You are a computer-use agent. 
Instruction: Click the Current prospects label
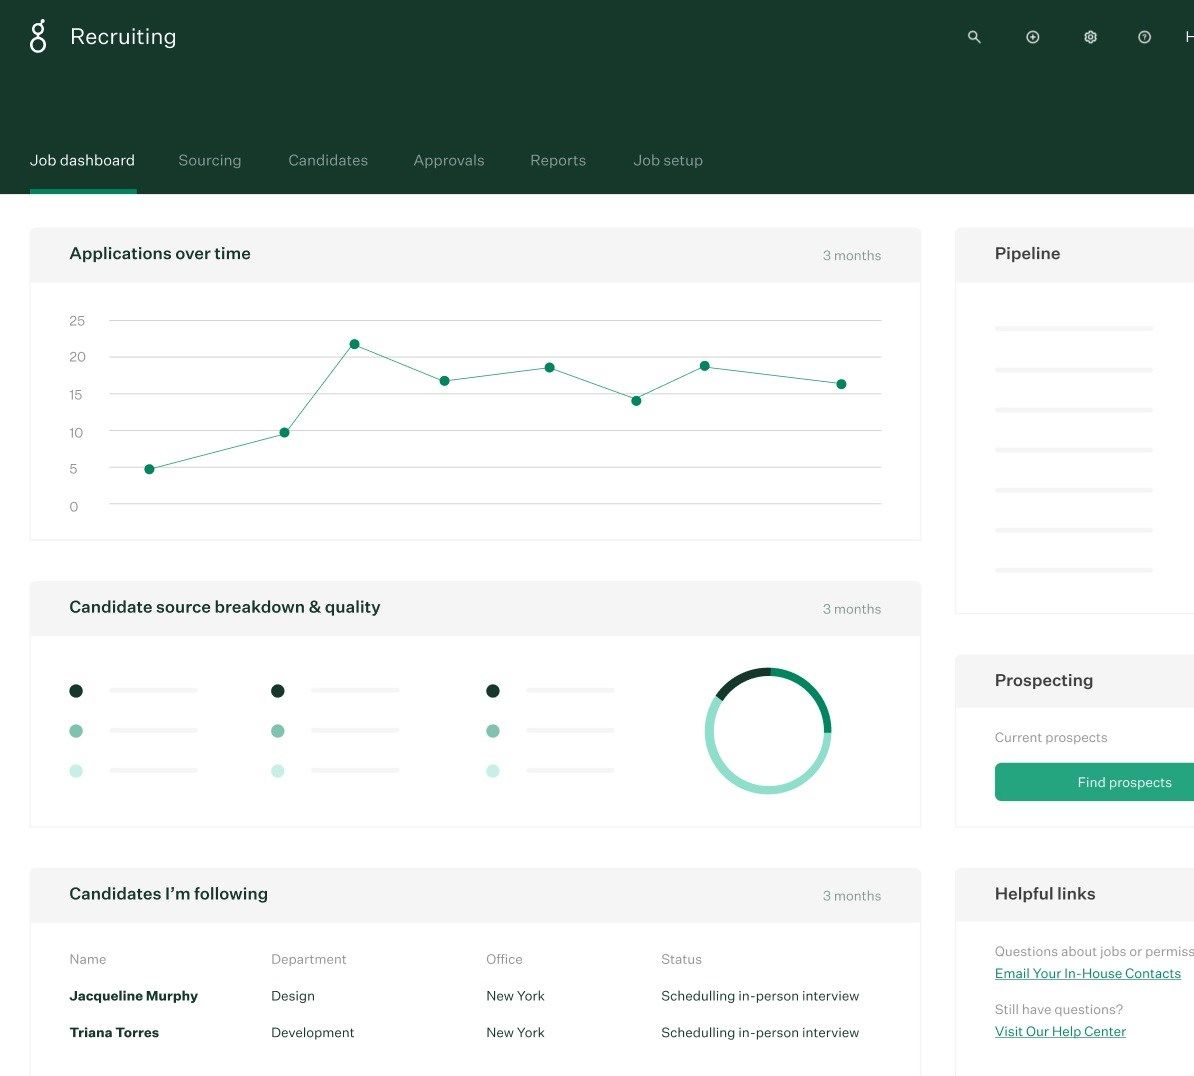pos(1051,738)
